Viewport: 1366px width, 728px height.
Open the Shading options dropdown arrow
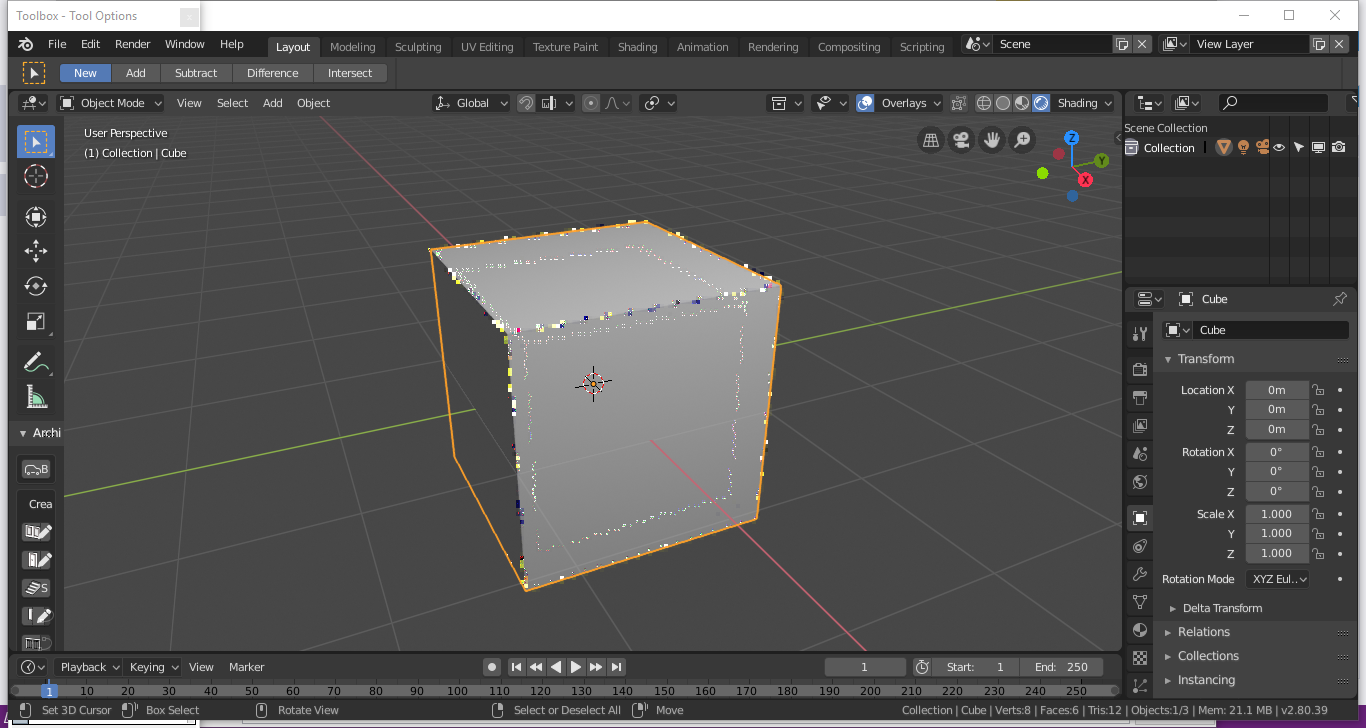[1108, 103]
